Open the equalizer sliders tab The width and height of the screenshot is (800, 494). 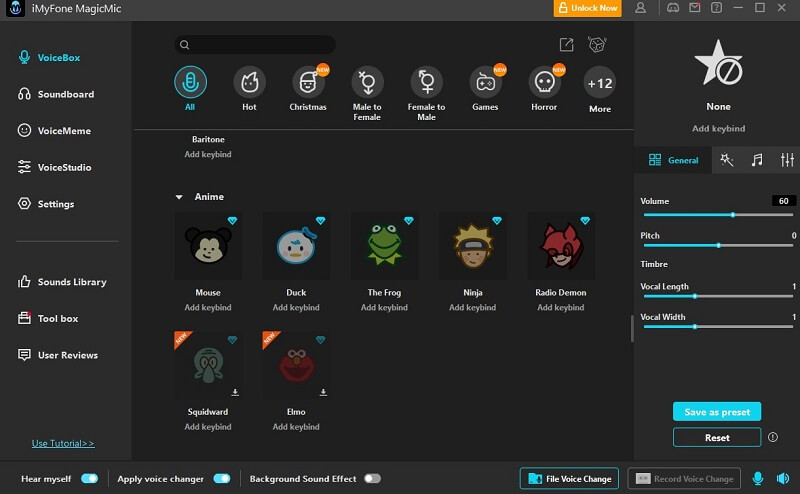[787, 160]
